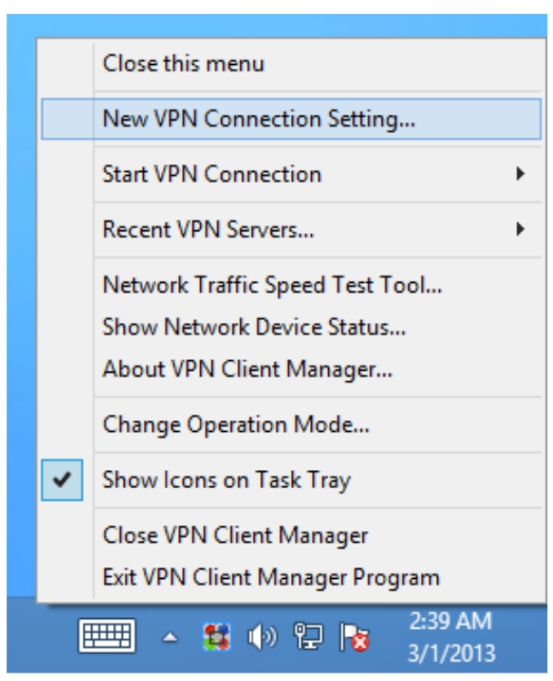553x681 pixels.
Task: Open the touch keyboard icon
Action: pos(107,636)
